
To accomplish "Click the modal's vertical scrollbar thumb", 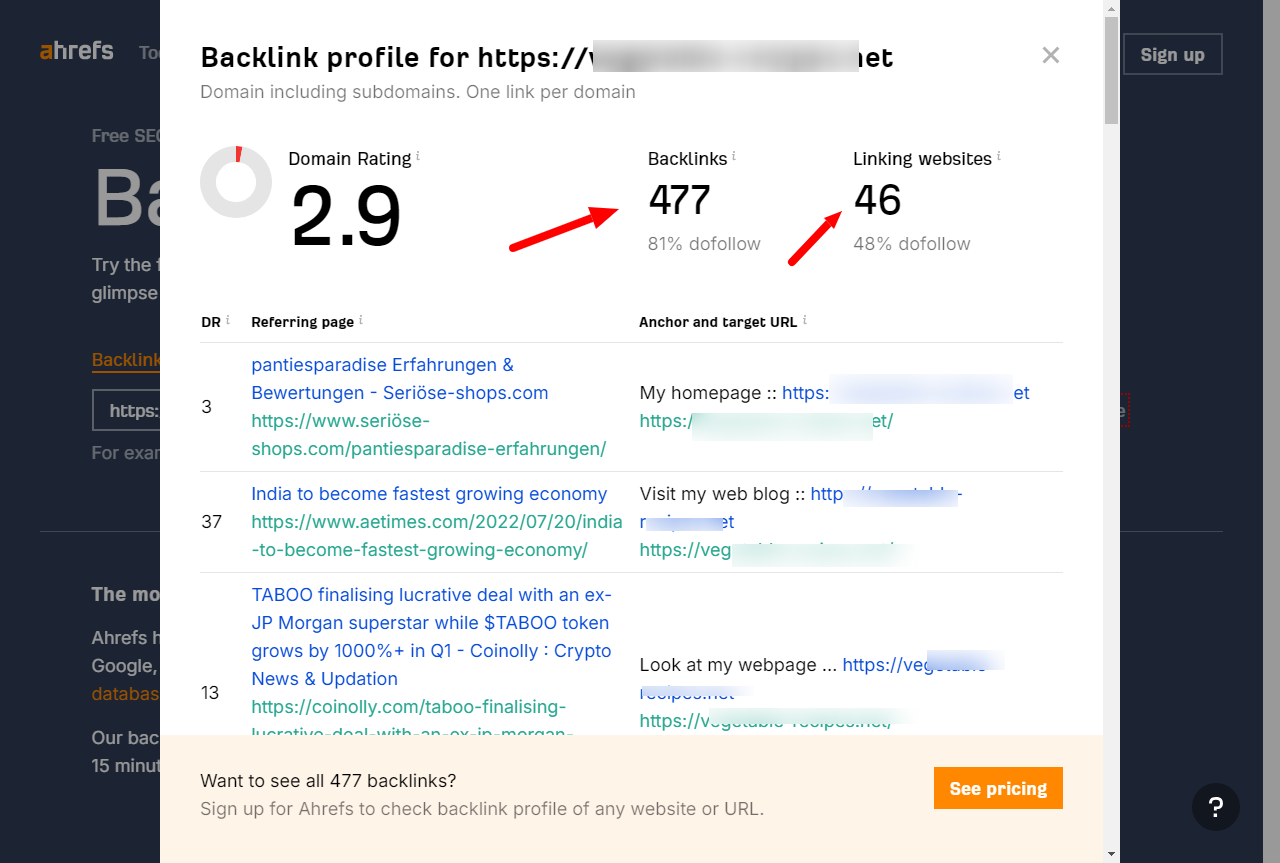I will point(1109,65).
